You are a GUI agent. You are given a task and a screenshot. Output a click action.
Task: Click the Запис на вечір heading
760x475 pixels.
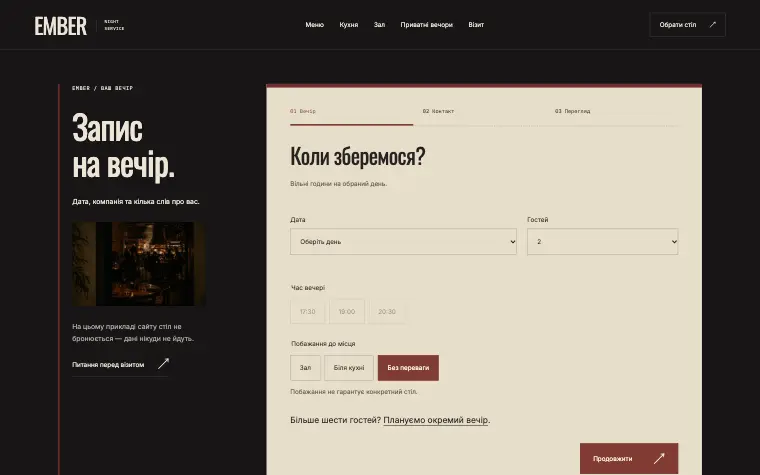[124, 146]
